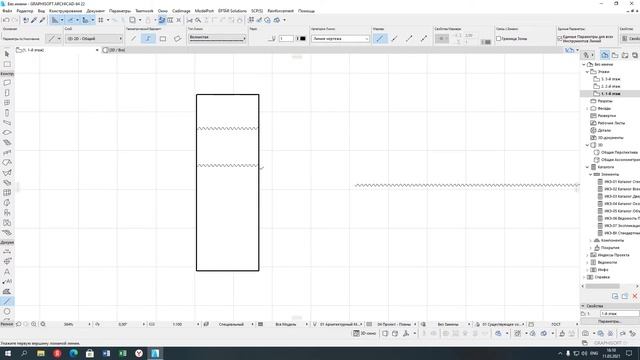Open the Файл menu

coord(7,11)
